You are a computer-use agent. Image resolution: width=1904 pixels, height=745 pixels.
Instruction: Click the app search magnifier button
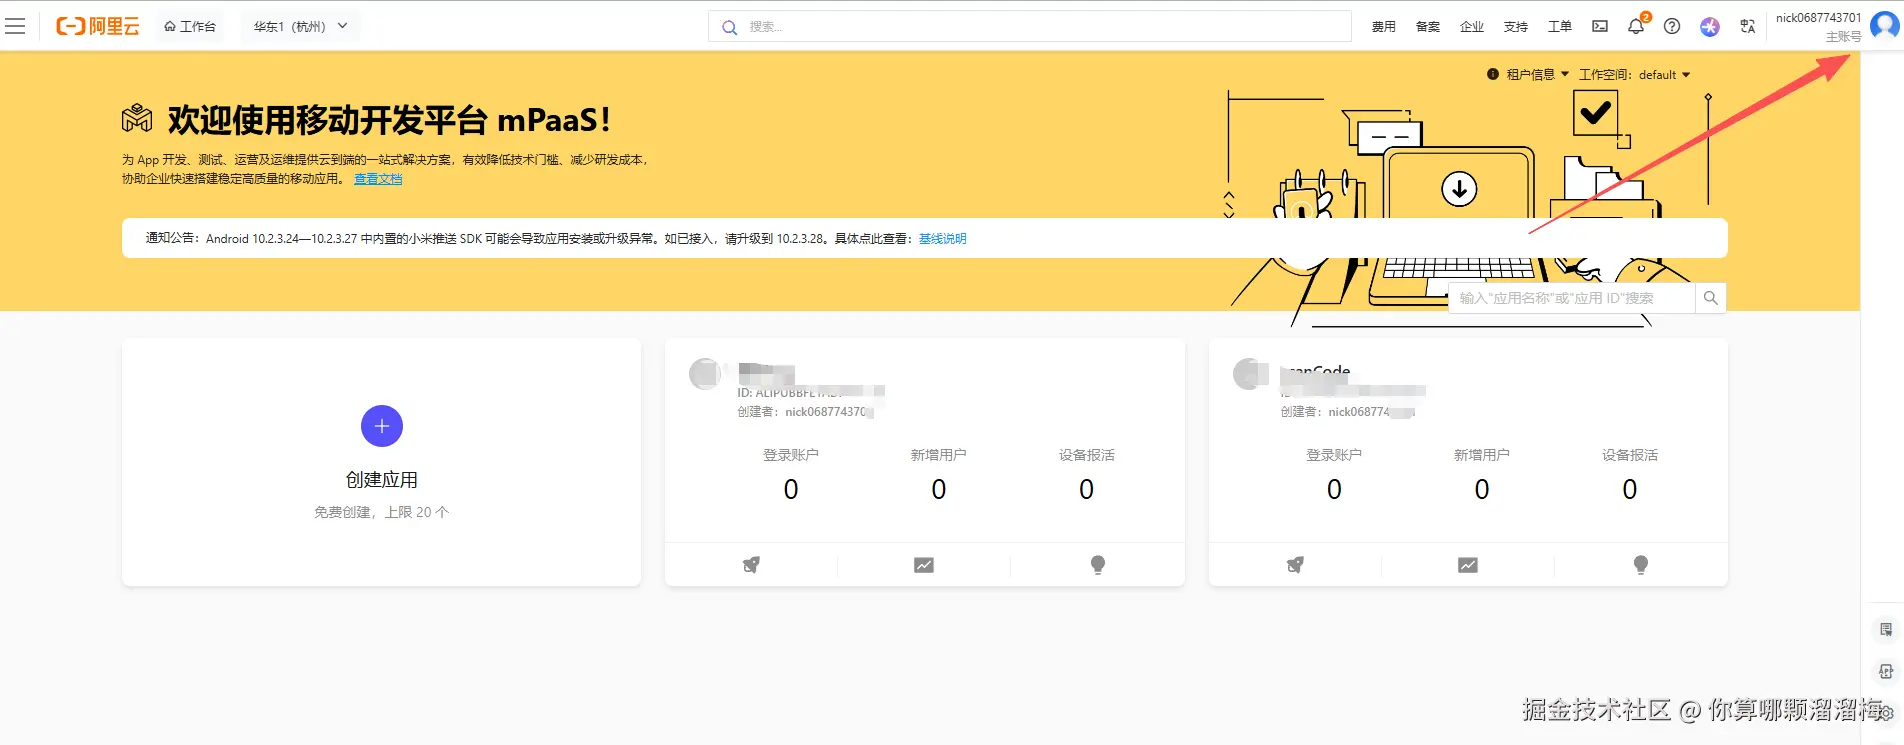1711,298
